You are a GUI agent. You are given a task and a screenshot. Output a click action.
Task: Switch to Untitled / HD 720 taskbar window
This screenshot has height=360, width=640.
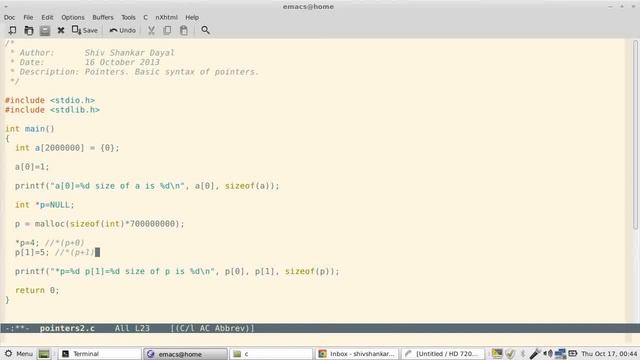coord(443,353)
